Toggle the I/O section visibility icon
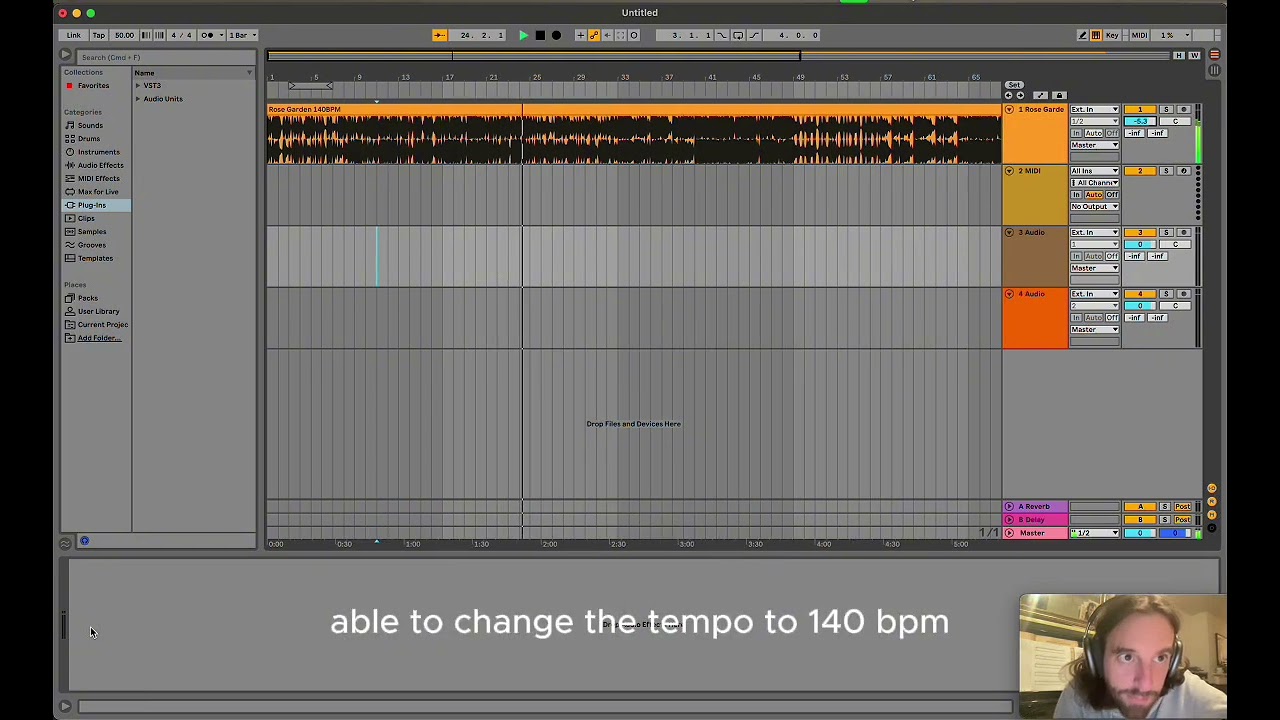 coord(1212,489)
